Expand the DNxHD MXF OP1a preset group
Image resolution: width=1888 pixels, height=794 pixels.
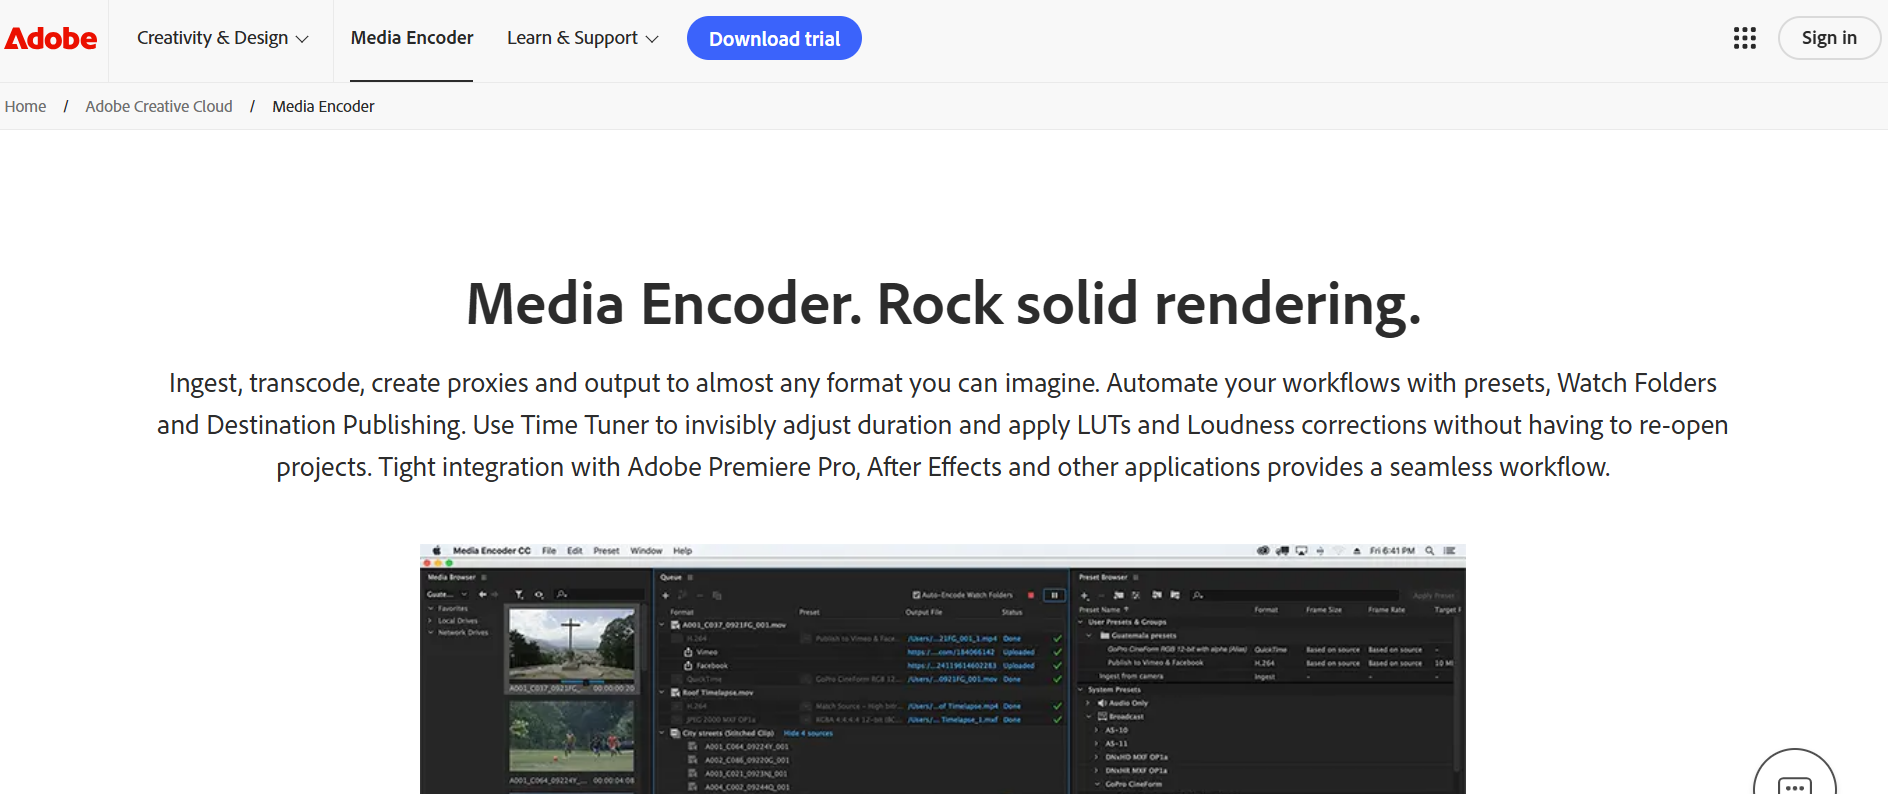coord(1097,757)
